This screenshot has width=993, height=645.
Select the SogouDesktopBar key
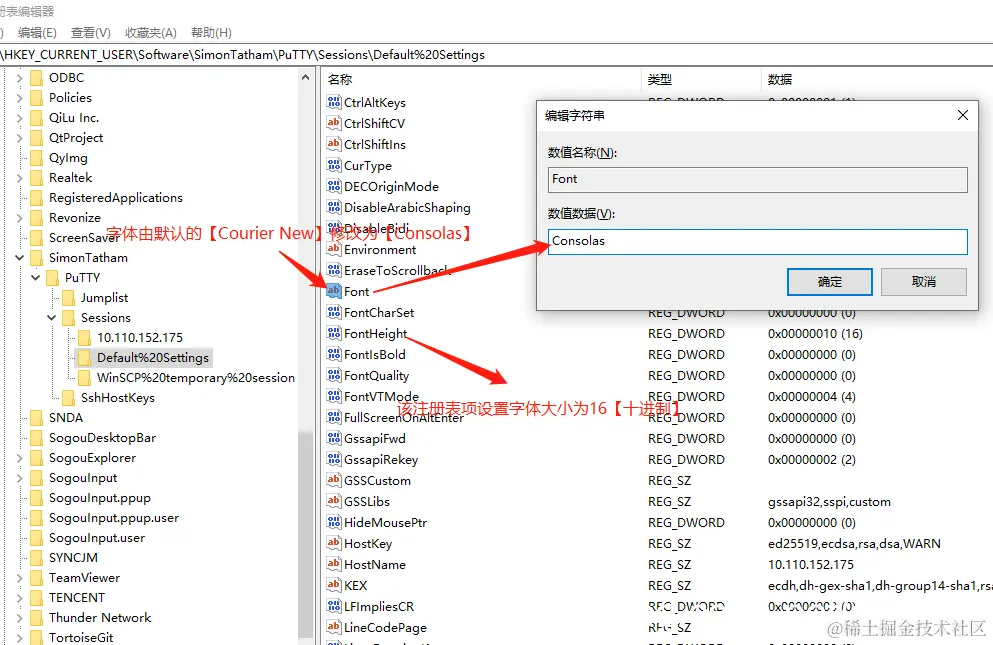(102, 438)
